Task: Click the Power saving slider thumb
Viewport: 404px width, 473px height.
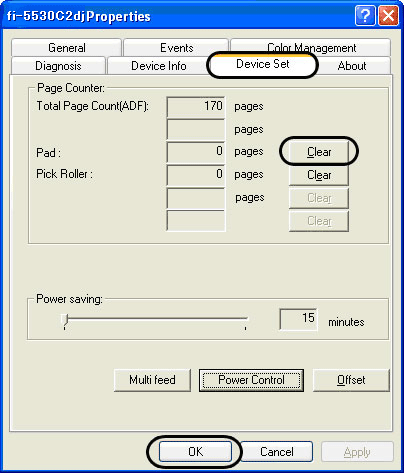Action: pos(65,320)
